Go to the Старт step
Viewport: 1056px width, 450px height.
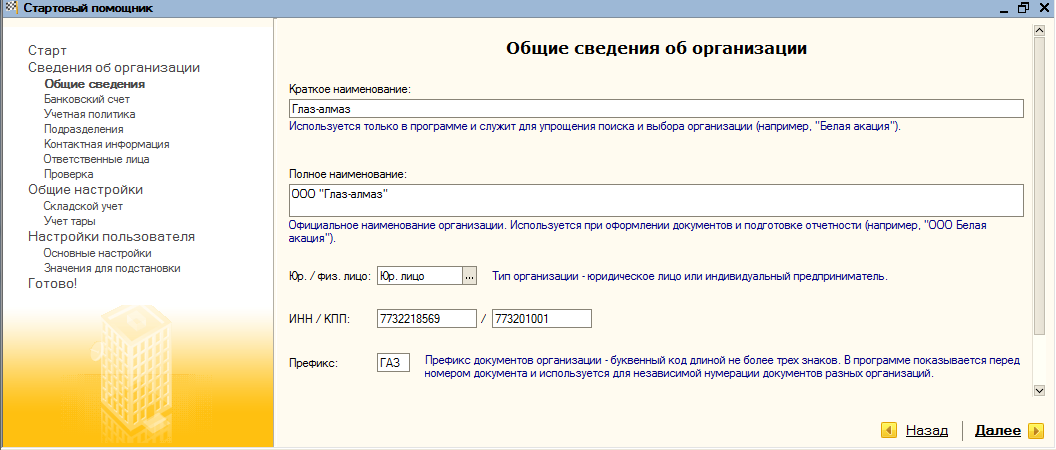coord(47,51)
